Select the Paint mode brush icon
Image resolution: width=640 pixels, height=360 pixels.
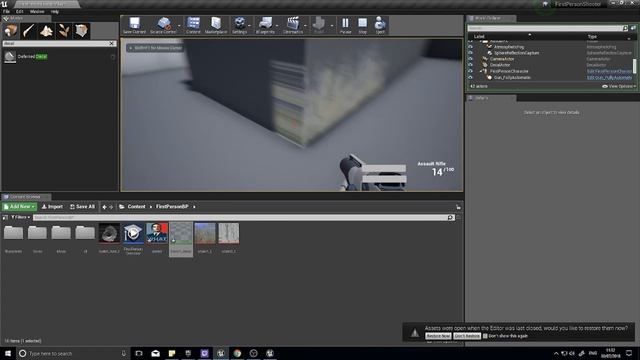click(x=29, y=31)
